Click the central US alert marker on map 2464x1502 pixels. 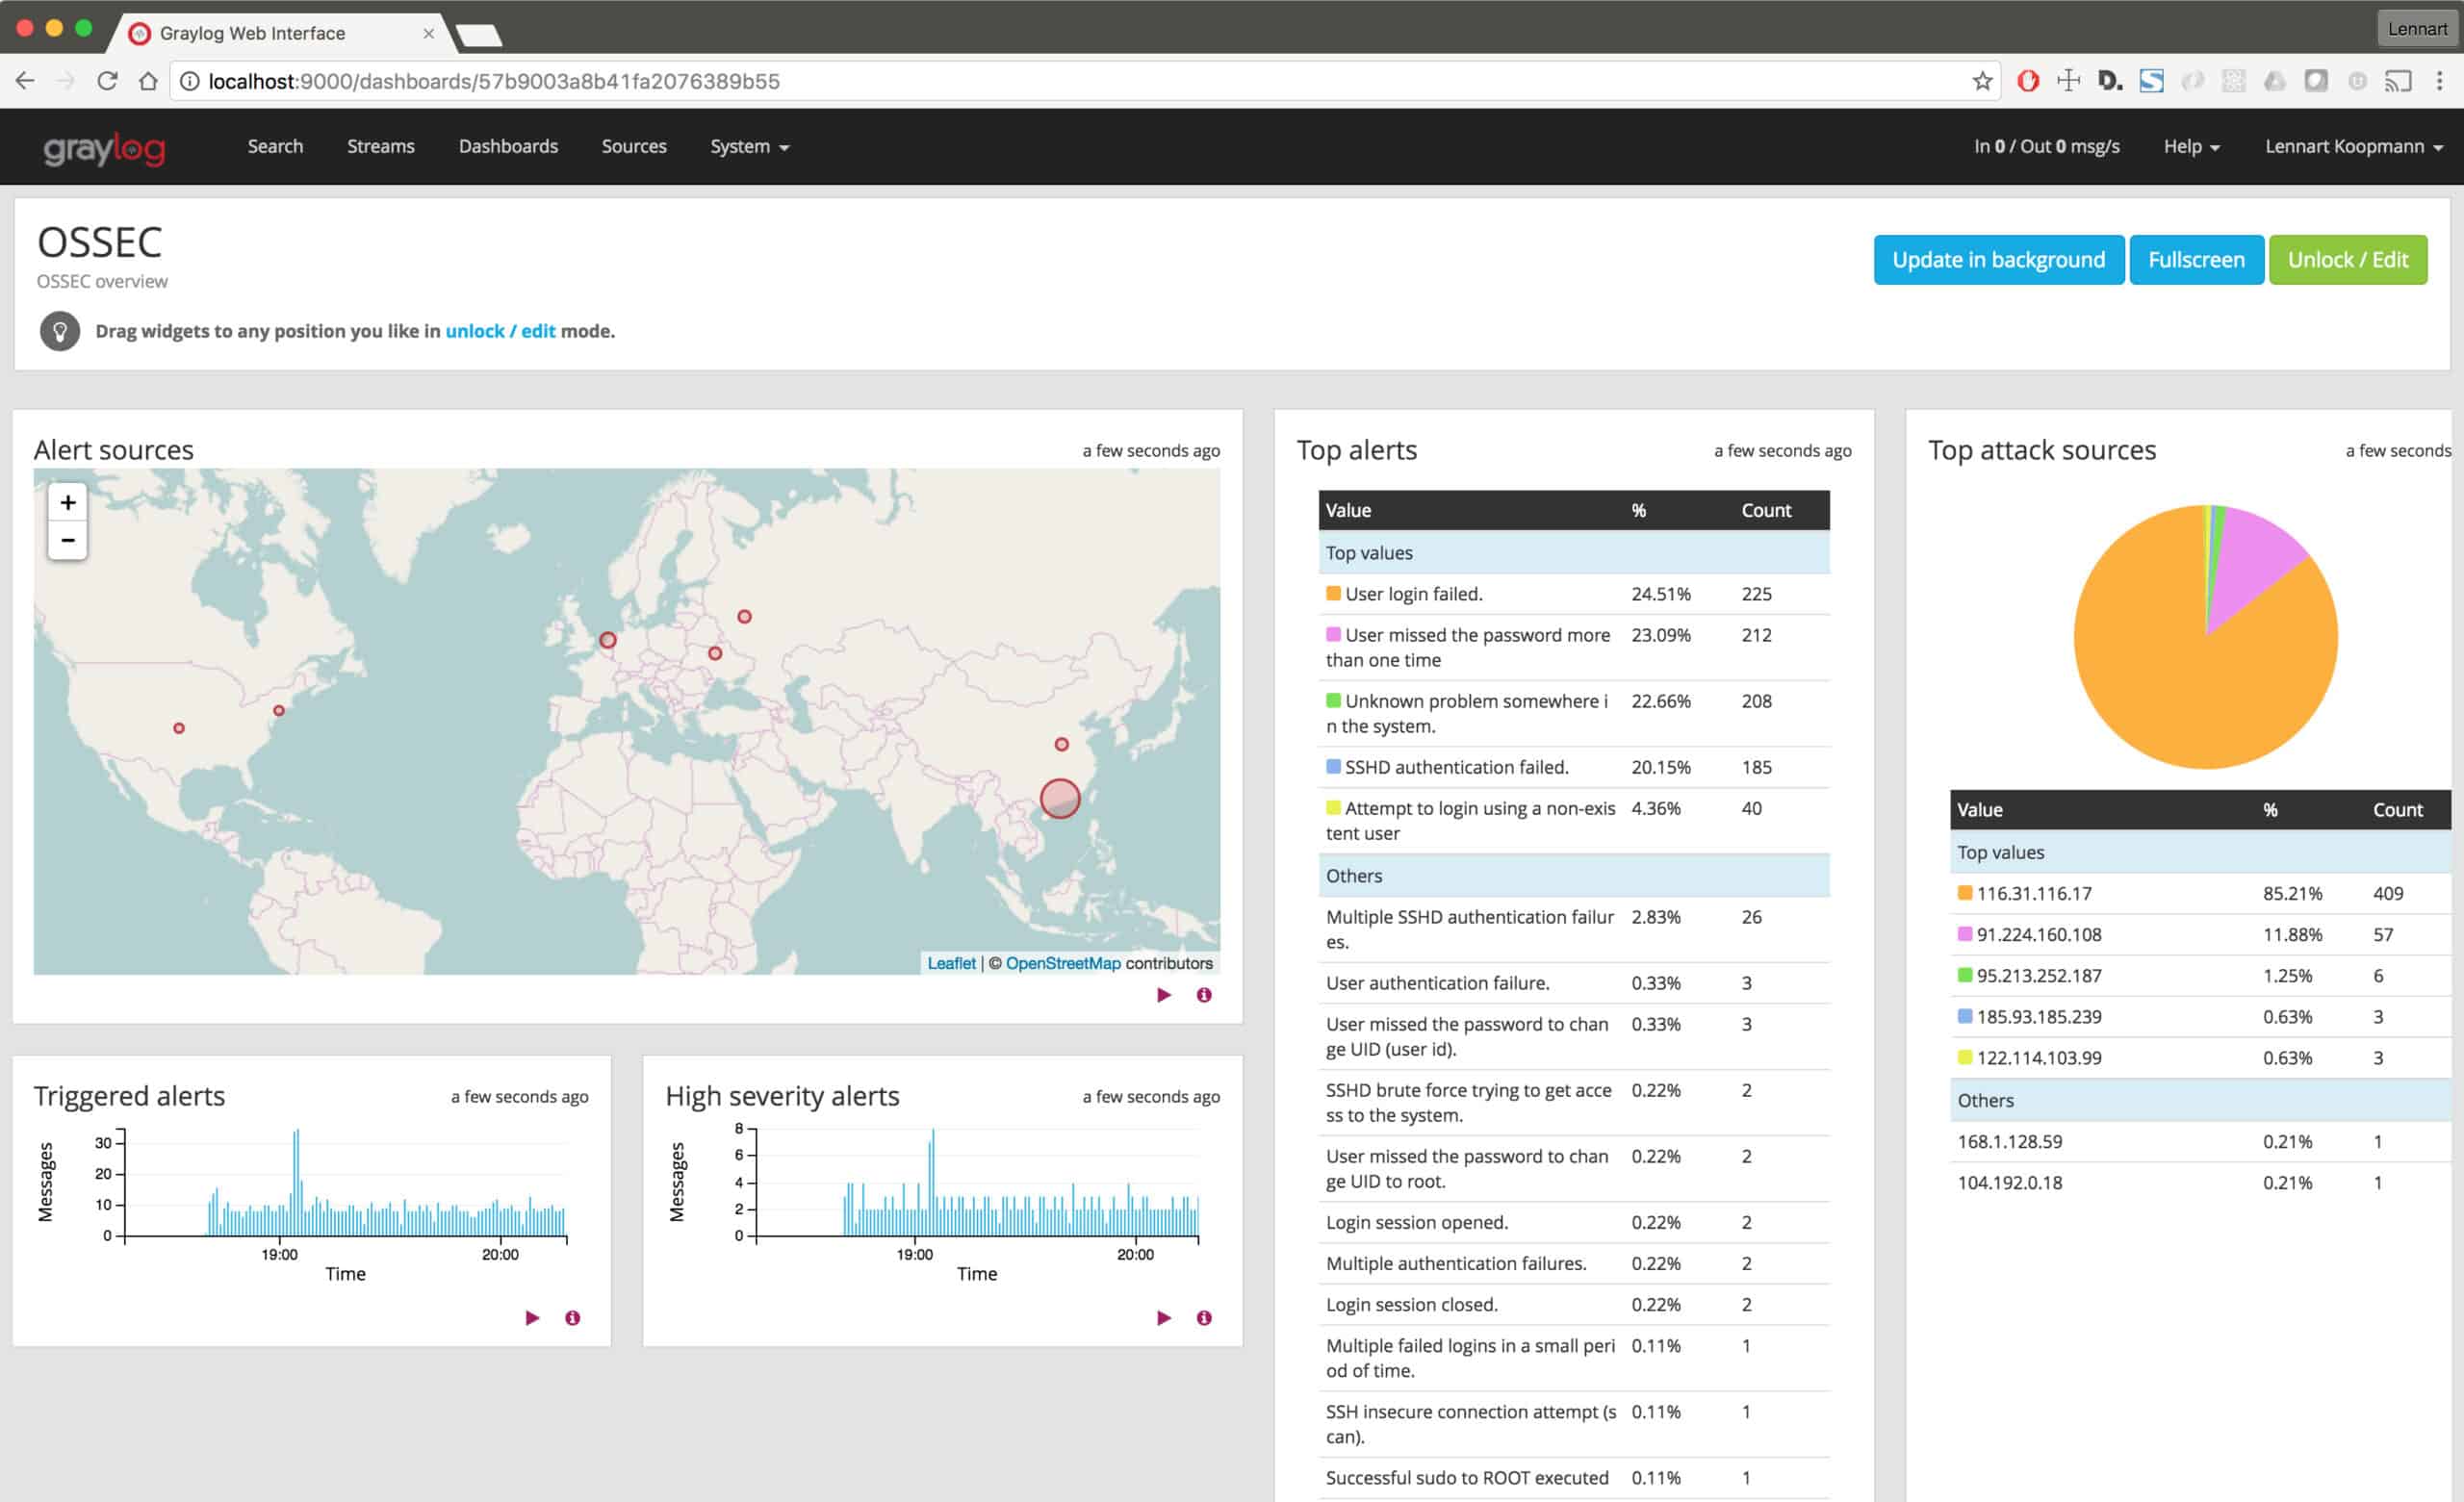[x=179, y=728]
